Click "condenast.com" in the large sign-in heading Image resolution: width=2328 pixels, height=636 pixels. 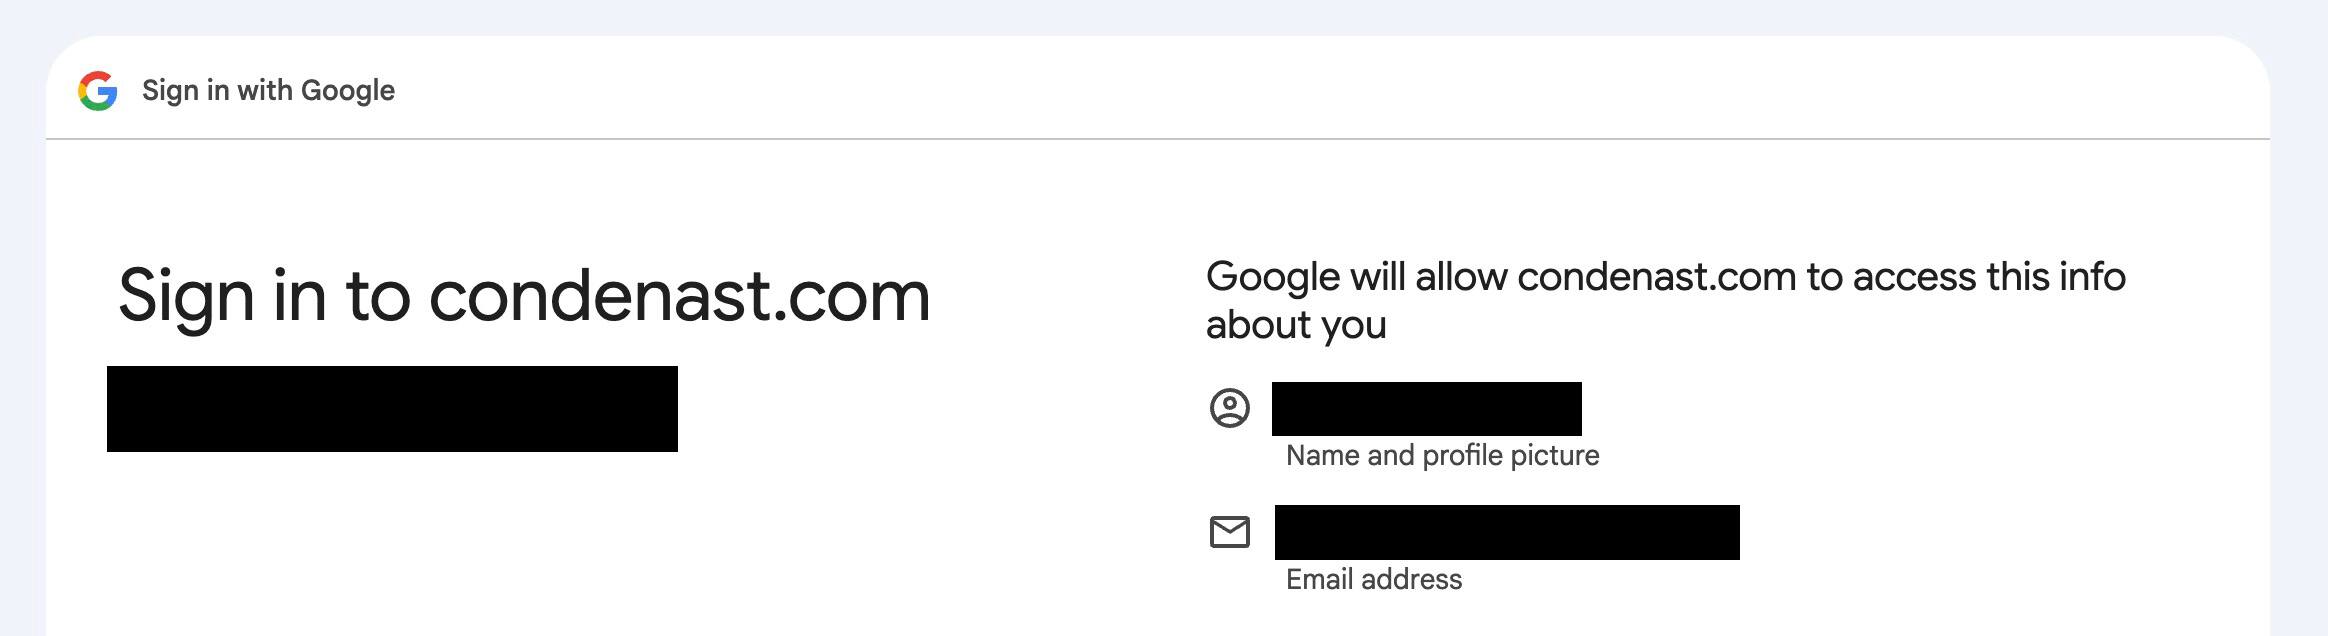[680, 296]
